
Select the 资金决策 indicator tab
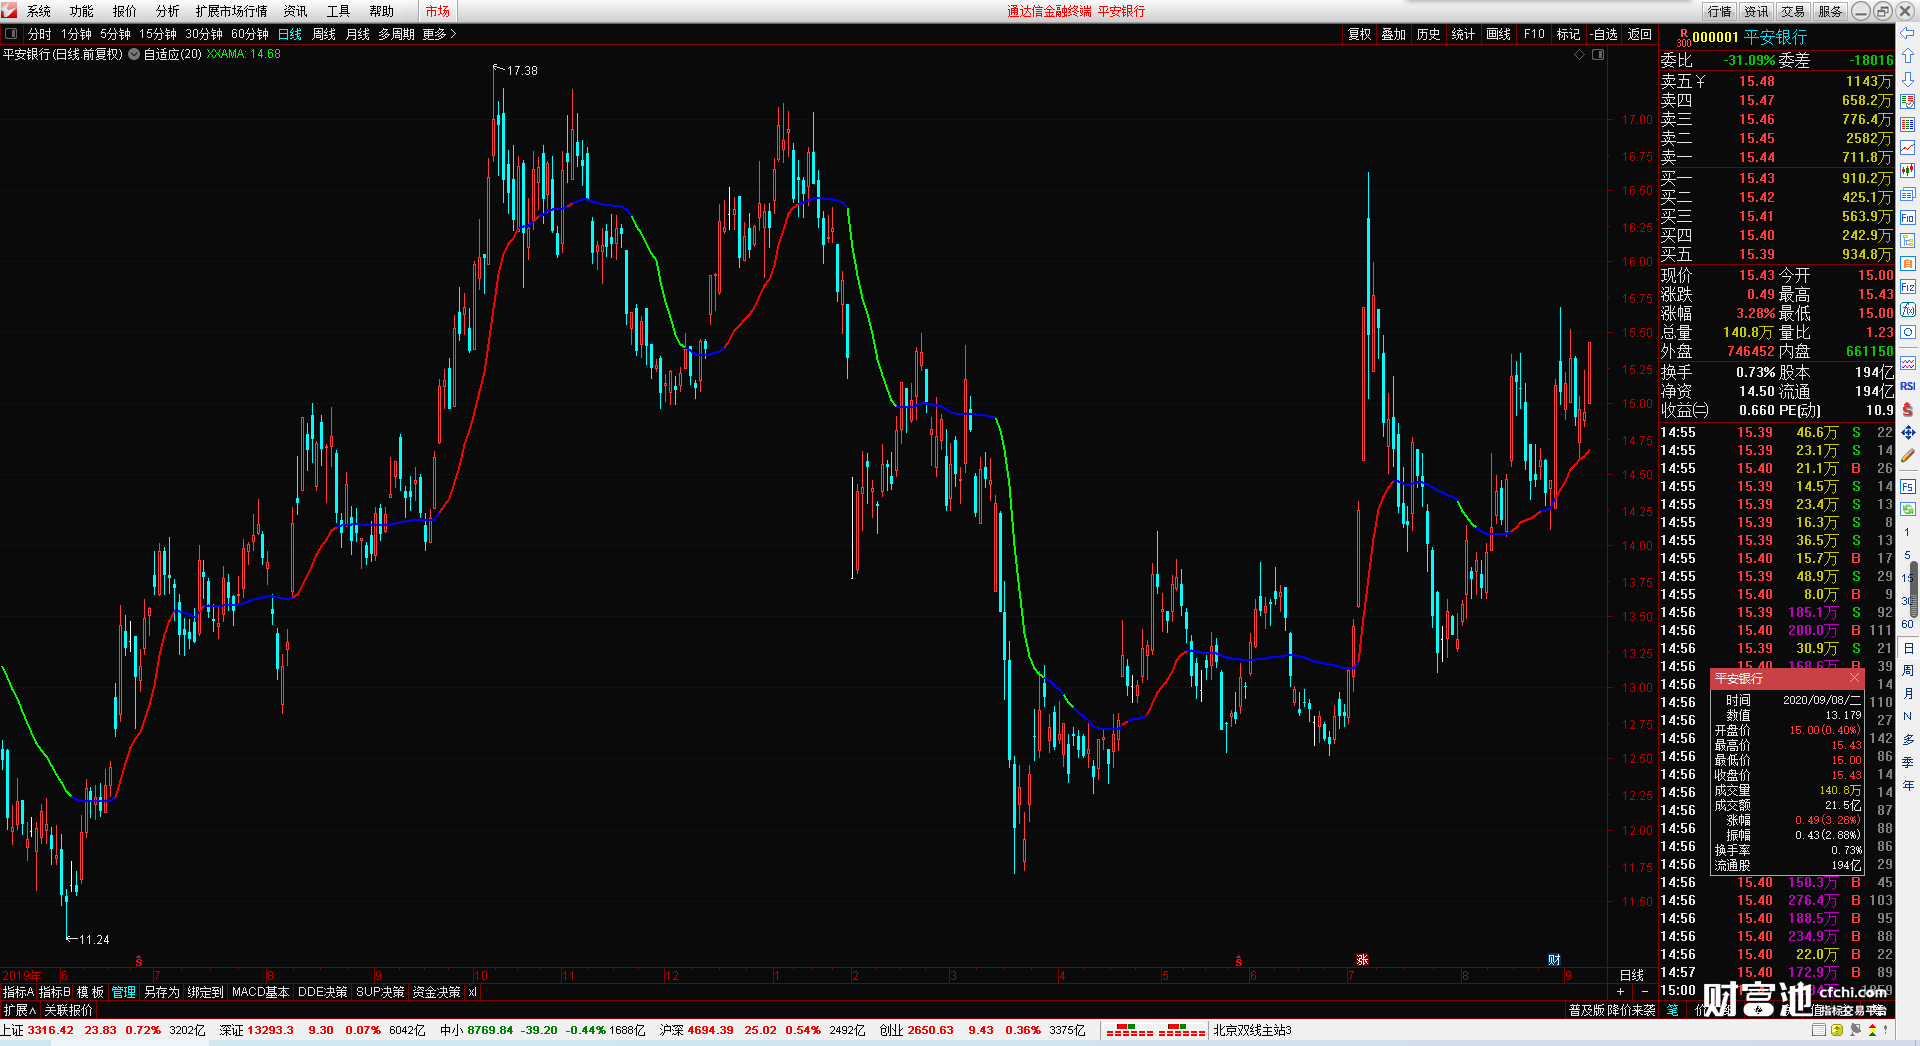[436, 992]
